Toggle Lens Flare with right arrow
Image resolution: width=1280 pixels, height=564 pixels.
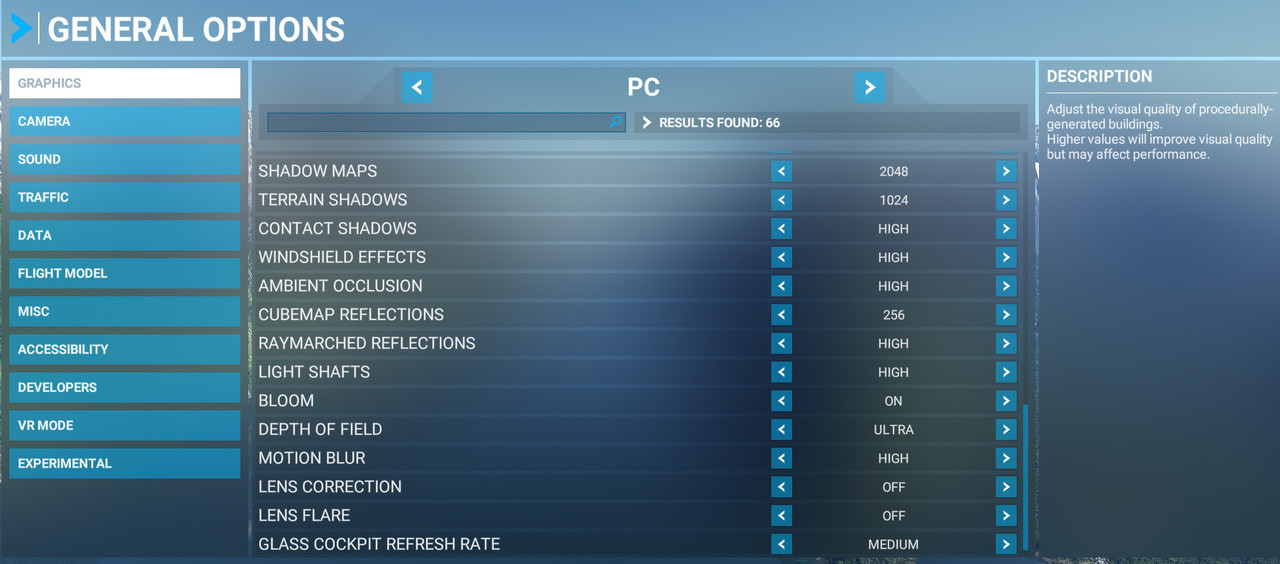coord(1006,516)
